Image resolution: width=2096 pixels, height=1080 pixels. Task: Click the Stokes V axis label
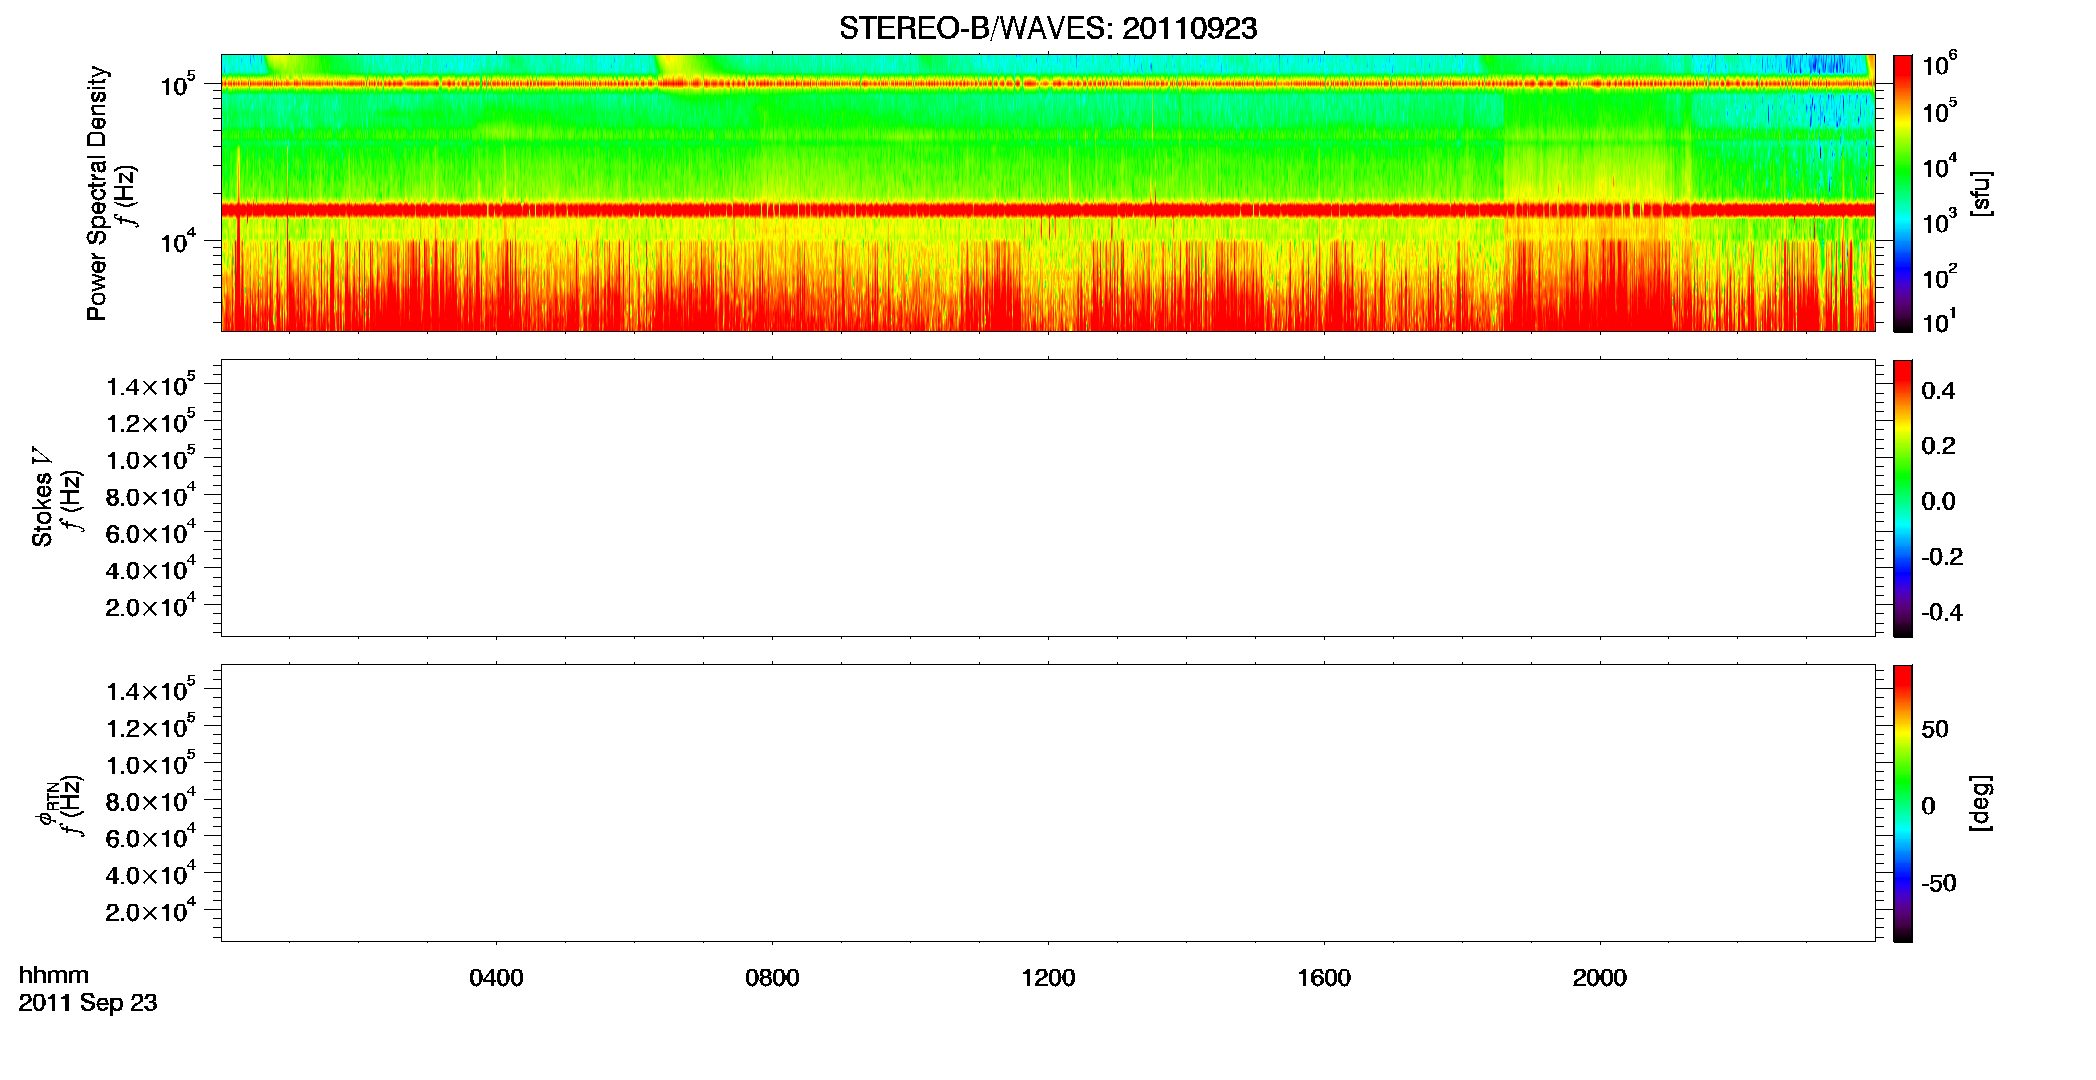43,497
